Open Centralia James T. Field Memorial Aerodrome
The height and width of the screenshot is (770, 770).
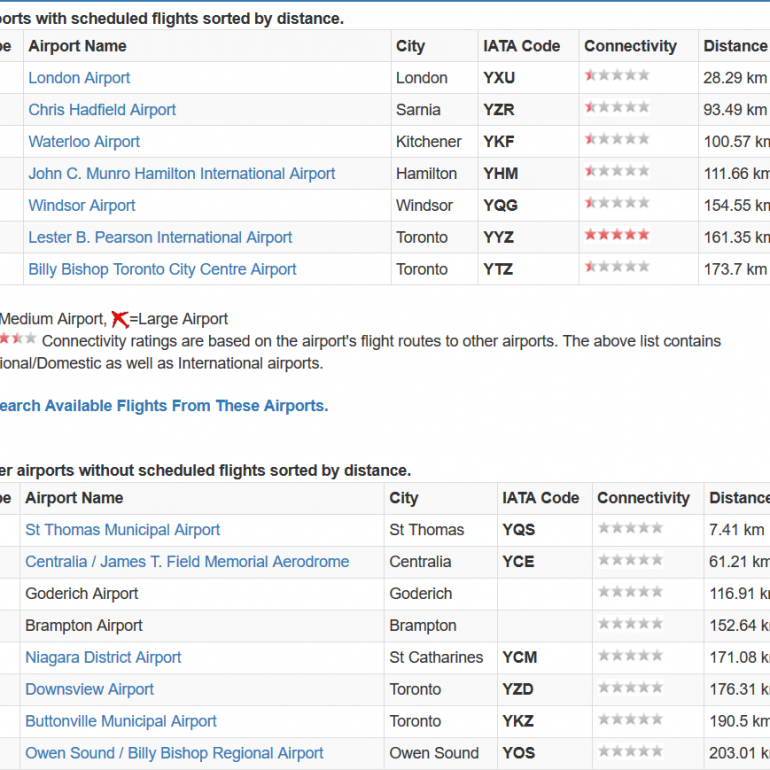pos(187,562)
